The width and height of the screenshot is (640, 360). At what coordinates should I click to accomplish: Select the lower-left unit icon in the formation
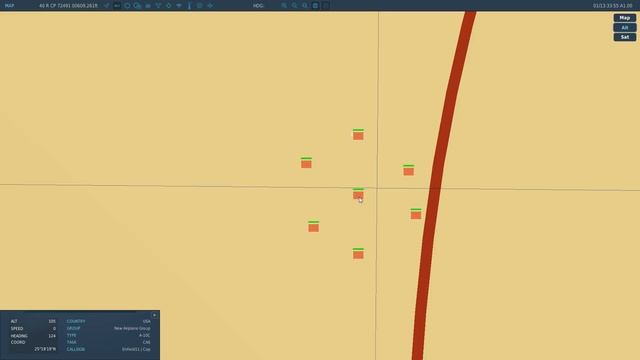313,226
